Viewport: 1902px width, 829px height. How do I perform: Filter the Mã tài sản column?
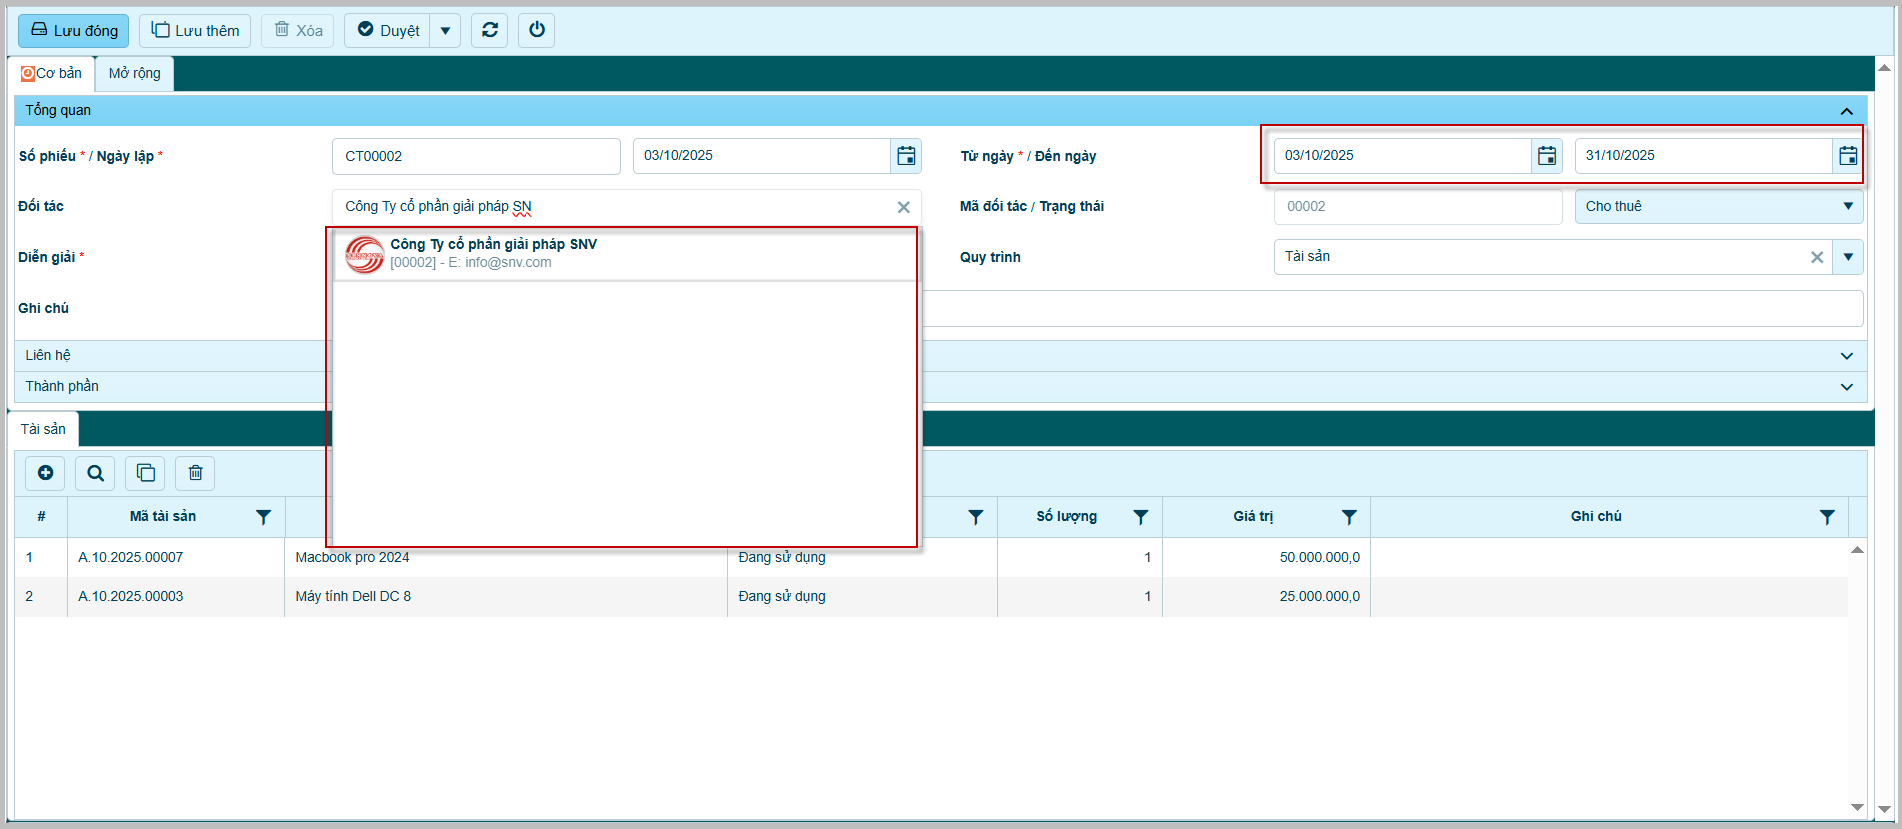point(263,517)
